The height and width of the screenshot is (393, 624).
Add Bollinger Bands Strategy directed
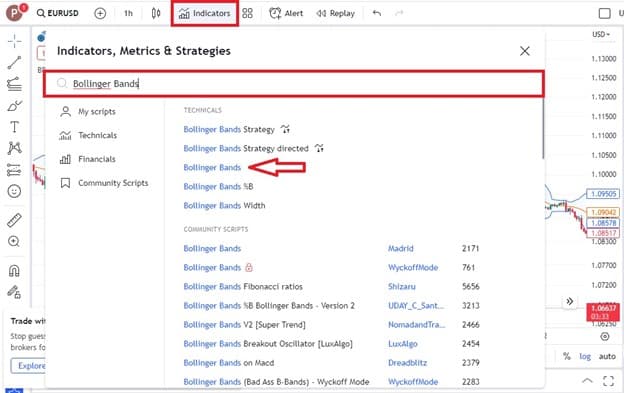246,148
